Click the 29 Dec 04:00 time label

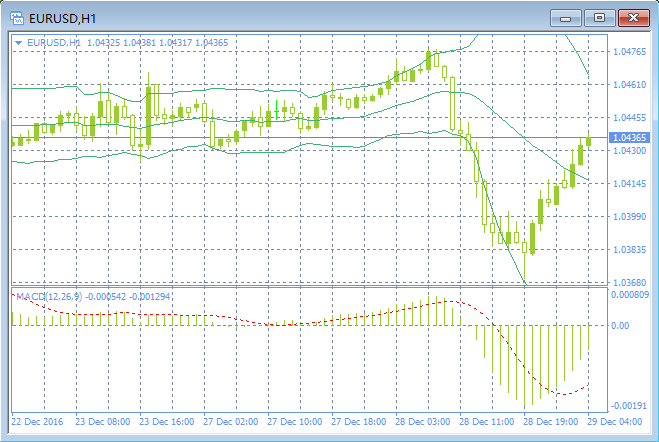click(x=614, y=421)
